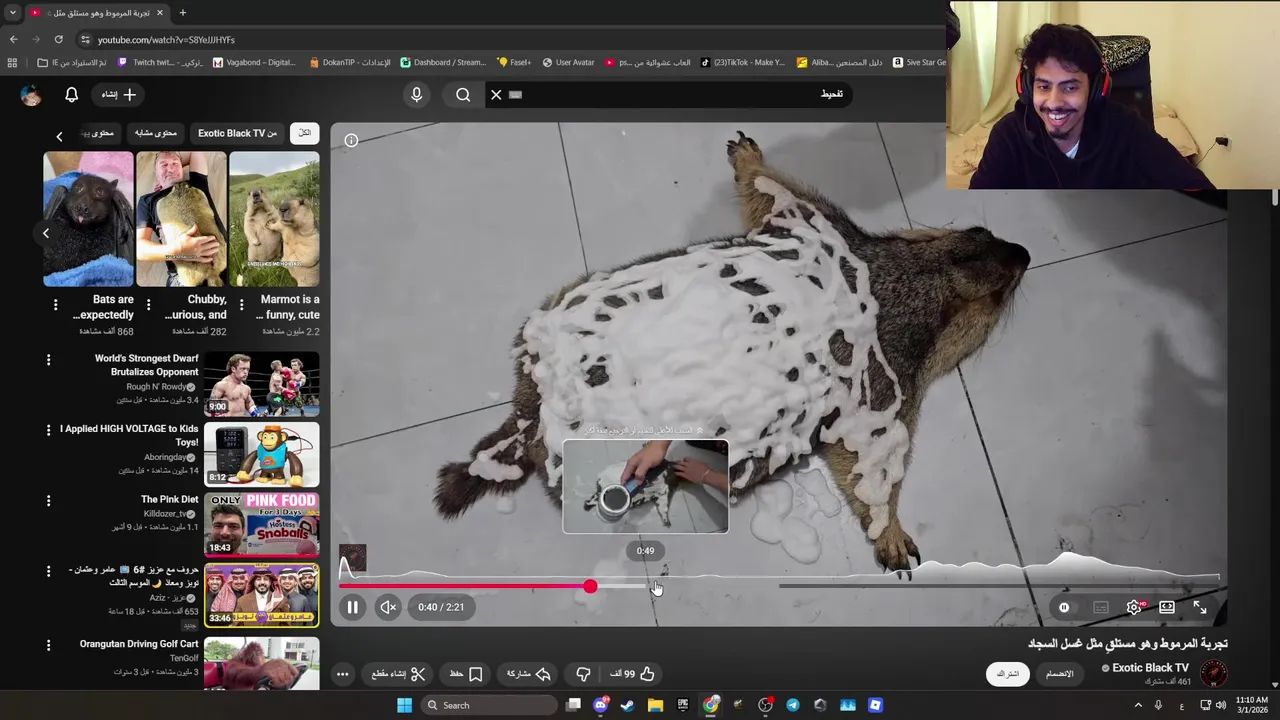Switch to theater mode view

click(1167, 607)
